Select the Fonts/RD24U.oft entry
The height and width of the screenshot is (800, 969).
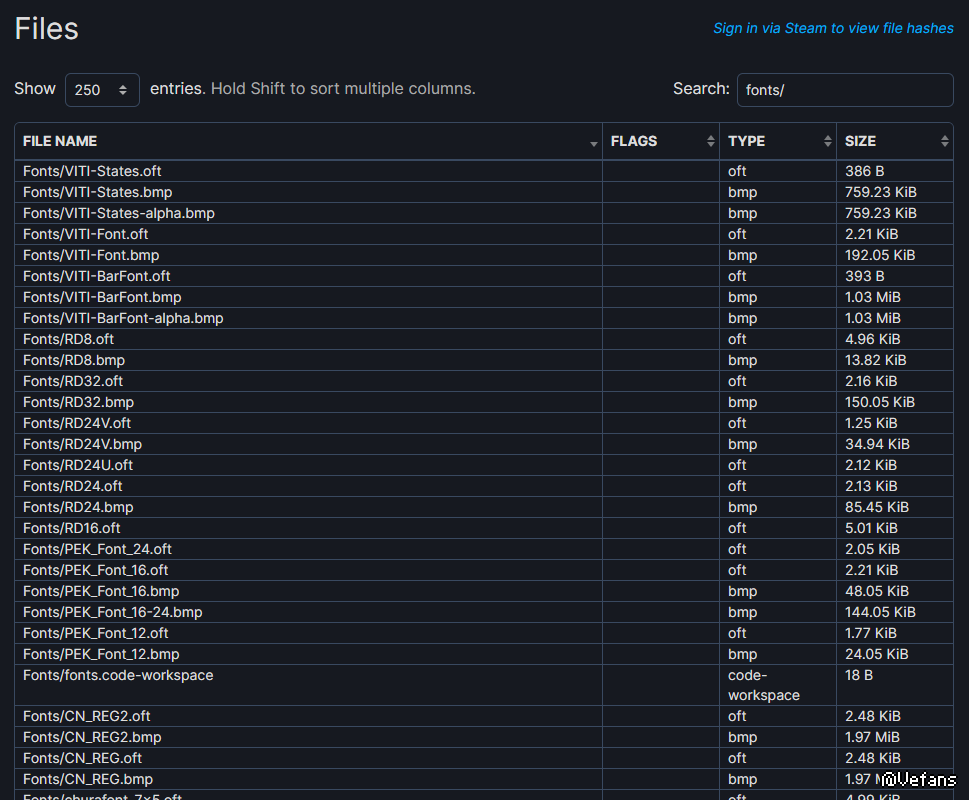[x=78, y=465]
